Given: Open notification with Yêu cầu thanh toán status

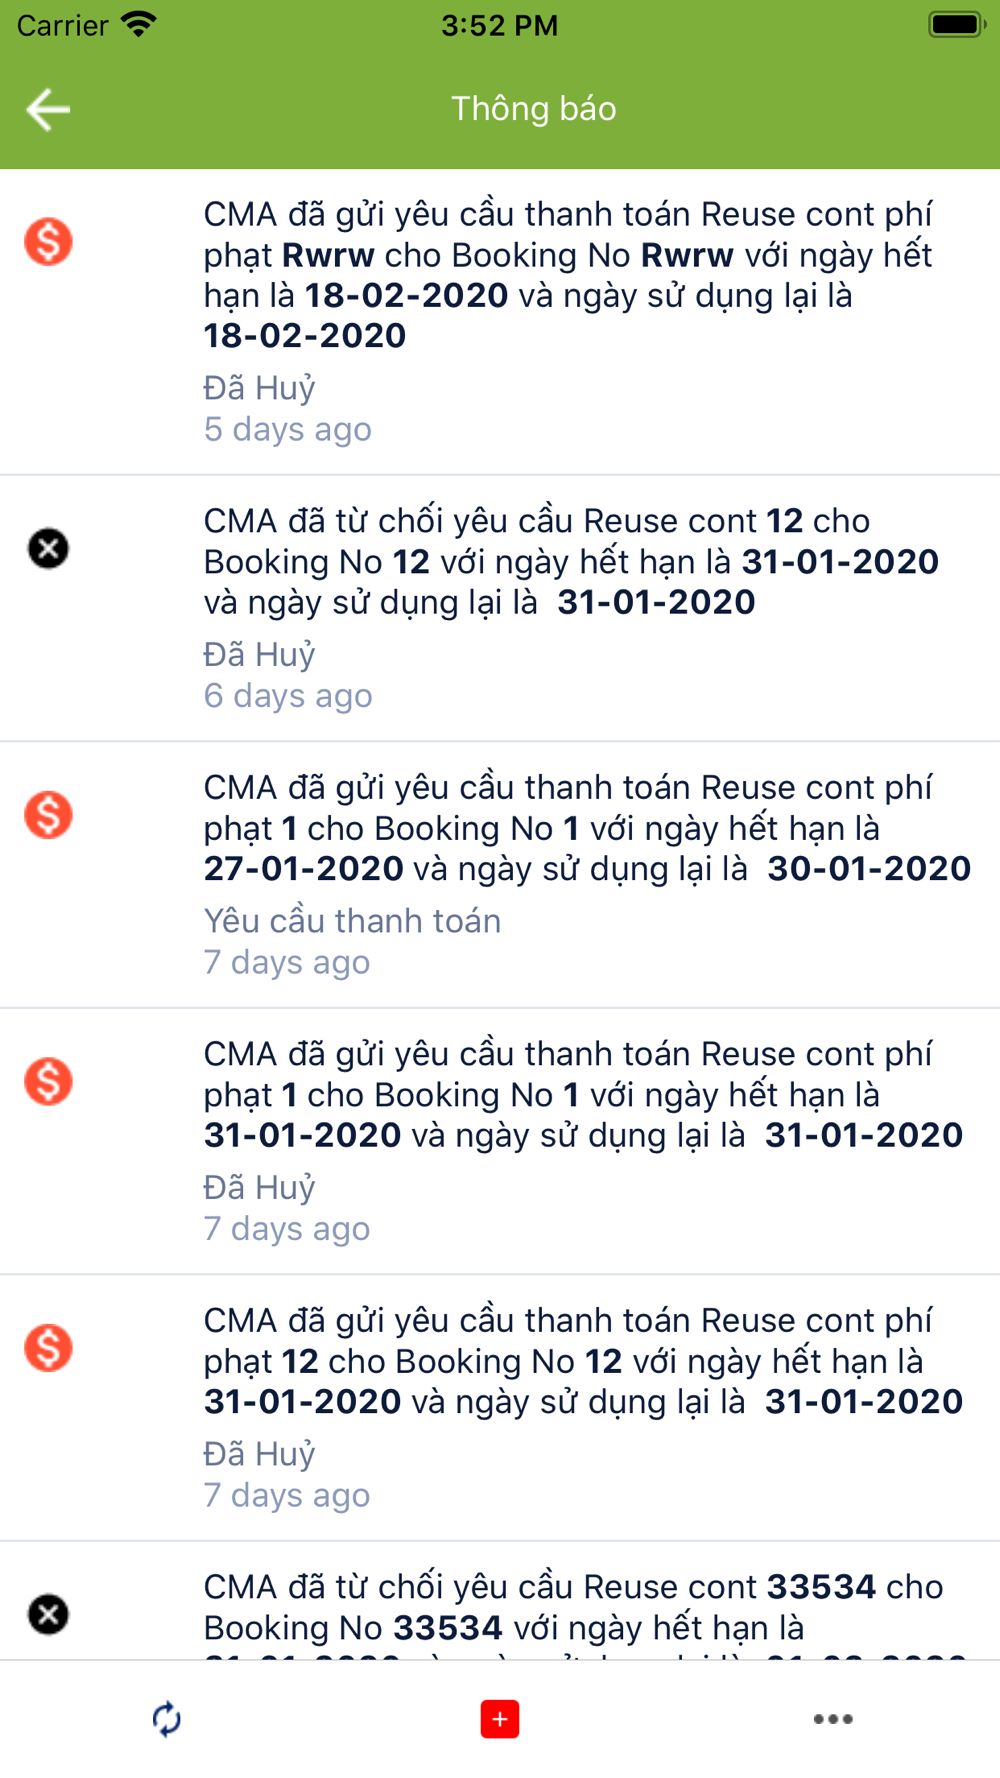Looking at the screenshot, I should point(500,875).
